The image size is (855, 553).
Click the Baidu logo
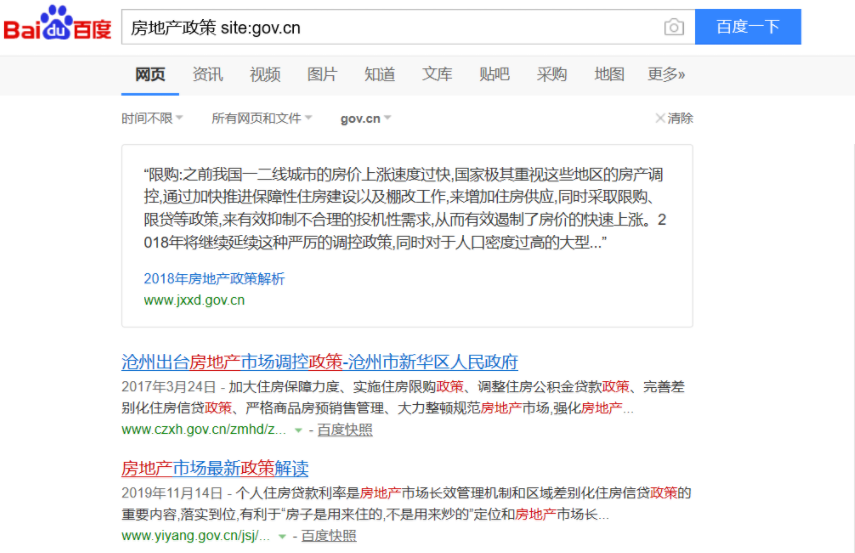click(57, 25)
